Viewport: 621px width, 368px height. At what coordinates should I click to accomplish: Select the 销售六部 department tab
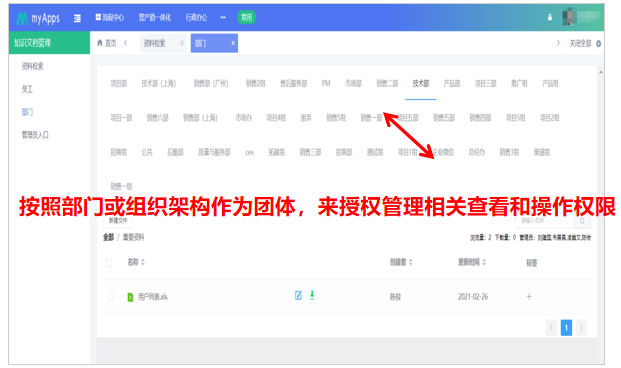click(157, 118)
